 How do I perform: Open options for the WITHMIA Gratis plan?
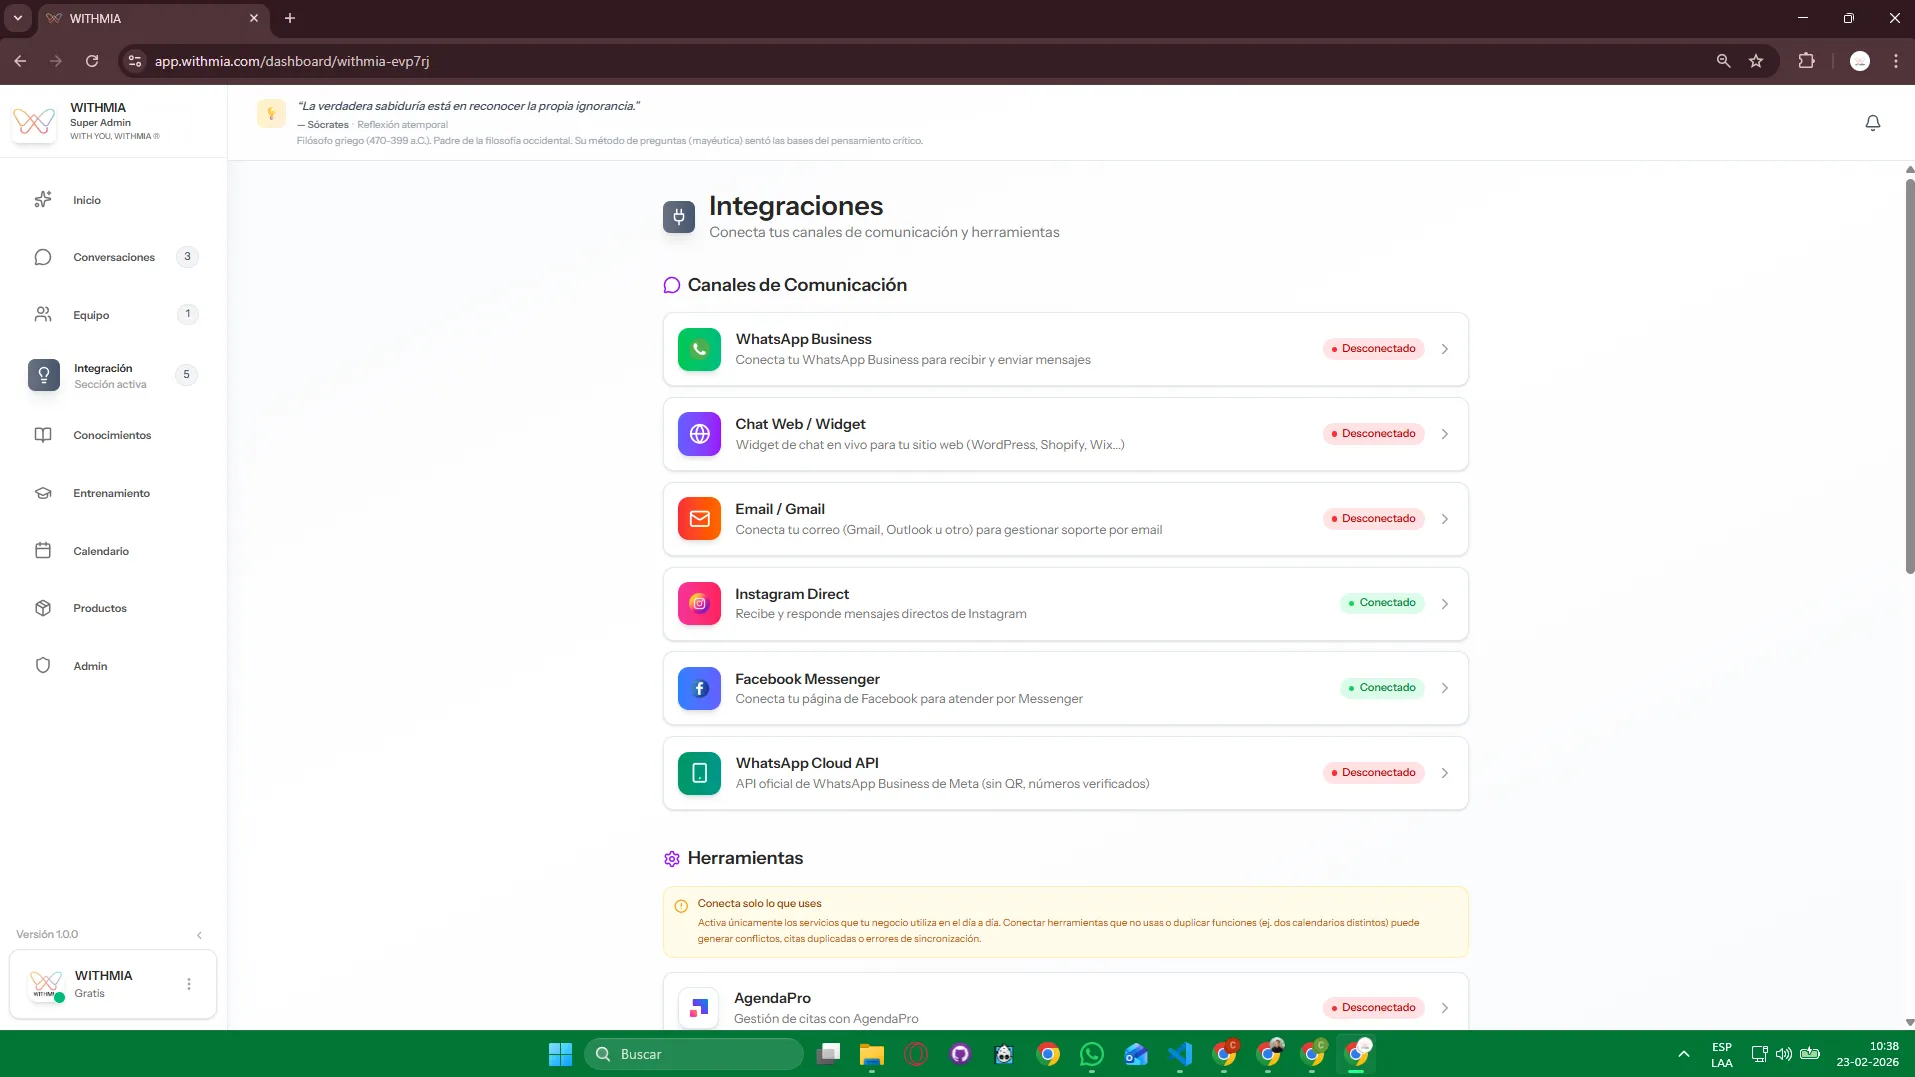[x=188, y=984]
